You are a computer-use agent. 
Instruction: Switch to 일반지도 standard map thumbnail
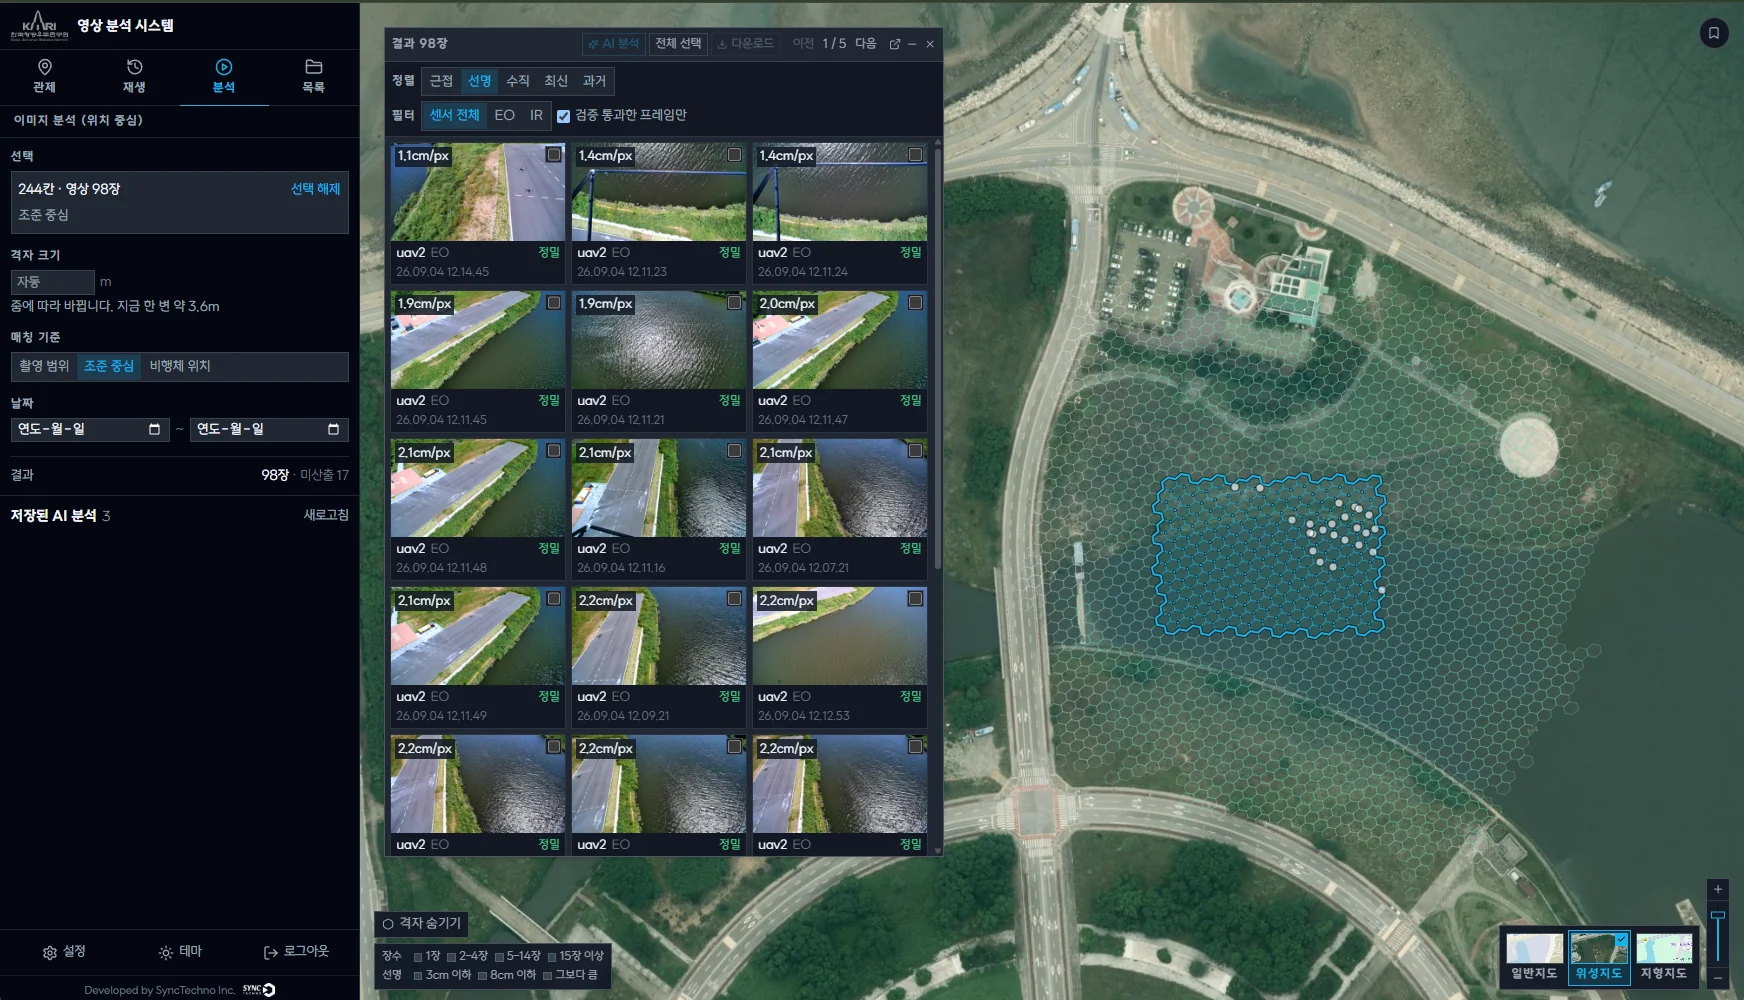coord(1534,957)
